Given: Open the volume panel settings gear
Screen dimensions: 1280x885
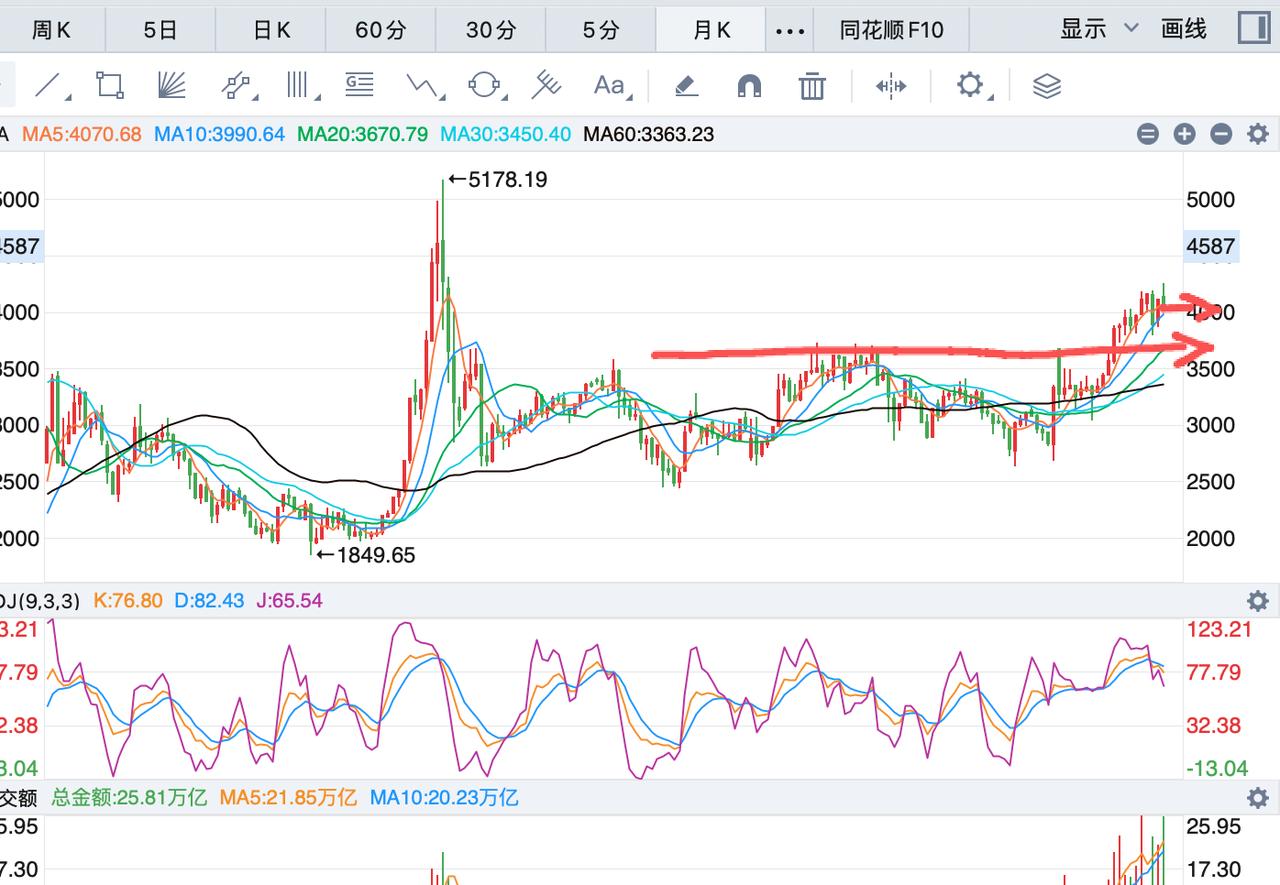Looking at the screenshot, I should (1257, 798).
